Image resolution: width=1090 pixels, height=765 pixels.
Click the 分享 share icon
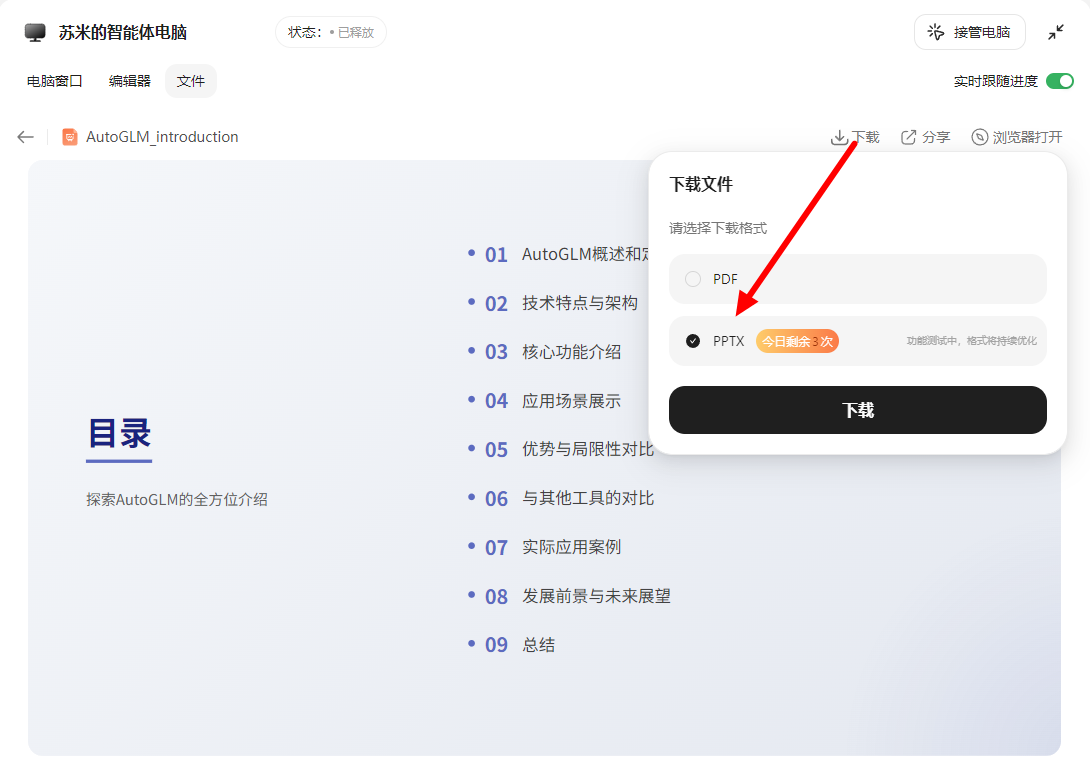908,137
